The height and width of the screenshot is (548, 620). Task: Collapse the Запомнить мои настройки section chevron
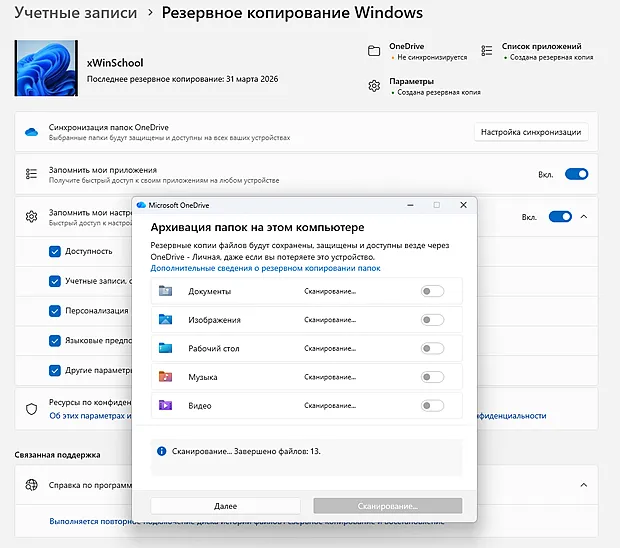584,217
